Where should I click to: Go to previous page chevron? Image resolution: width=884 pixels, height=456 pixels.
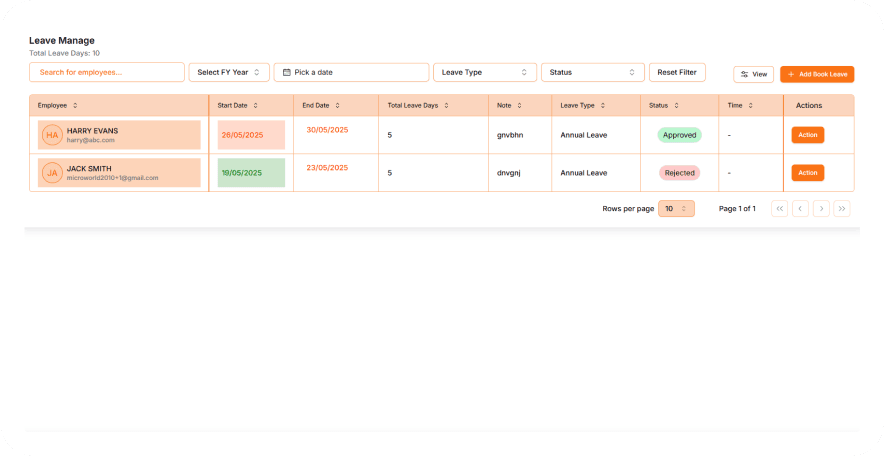click(800, 208)
